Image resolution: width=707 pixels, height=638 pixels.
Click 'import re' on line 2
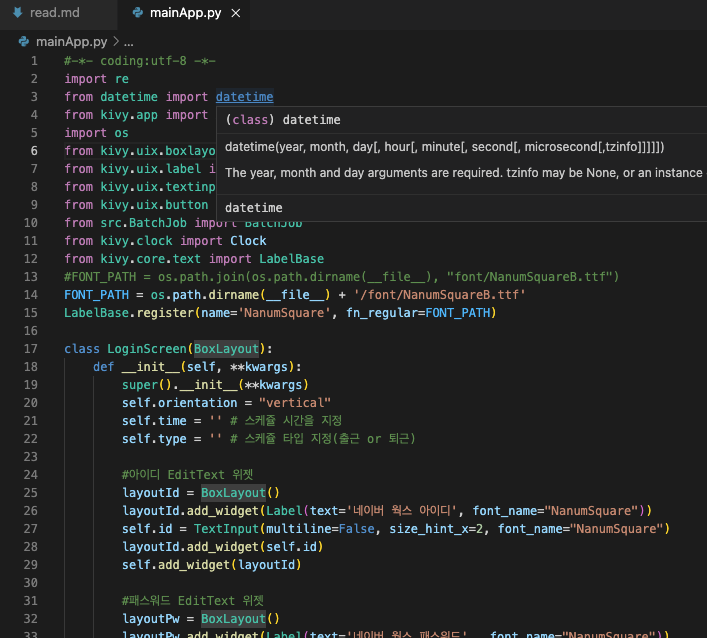pyautogui.click(x=96, y=79)
